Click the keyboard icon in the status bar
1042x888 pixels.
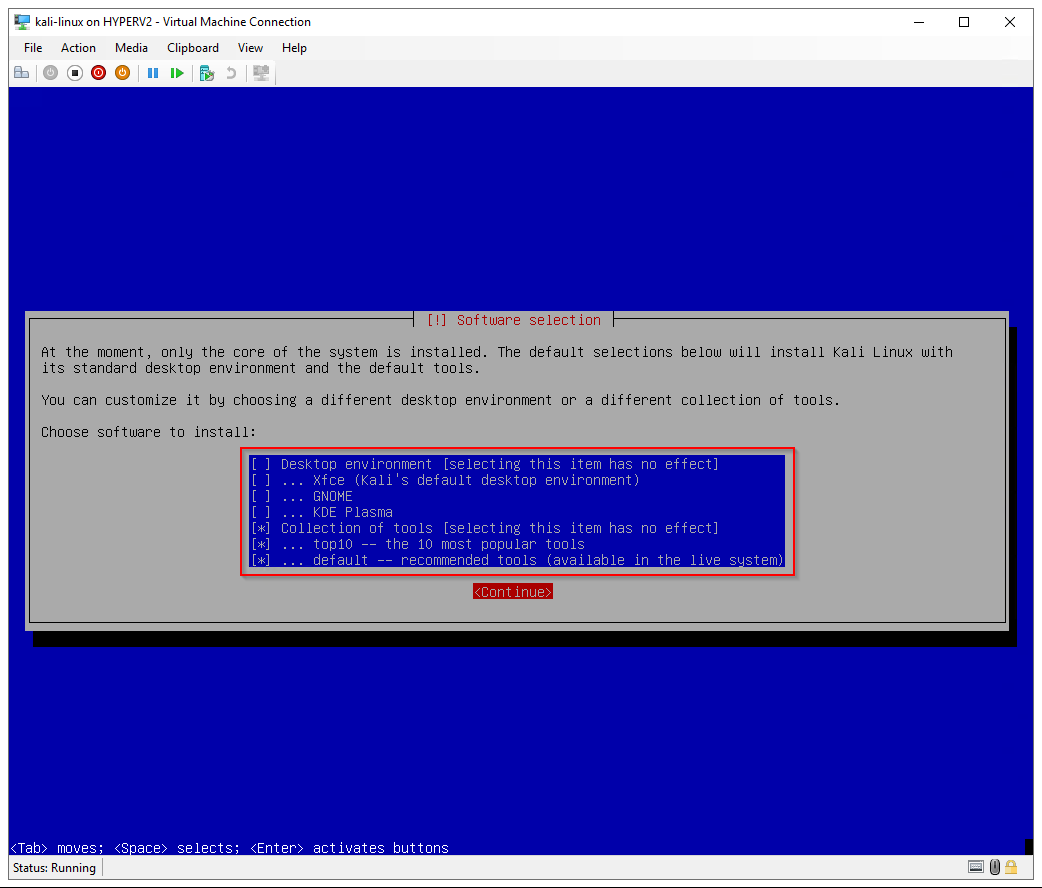(975, 867)
